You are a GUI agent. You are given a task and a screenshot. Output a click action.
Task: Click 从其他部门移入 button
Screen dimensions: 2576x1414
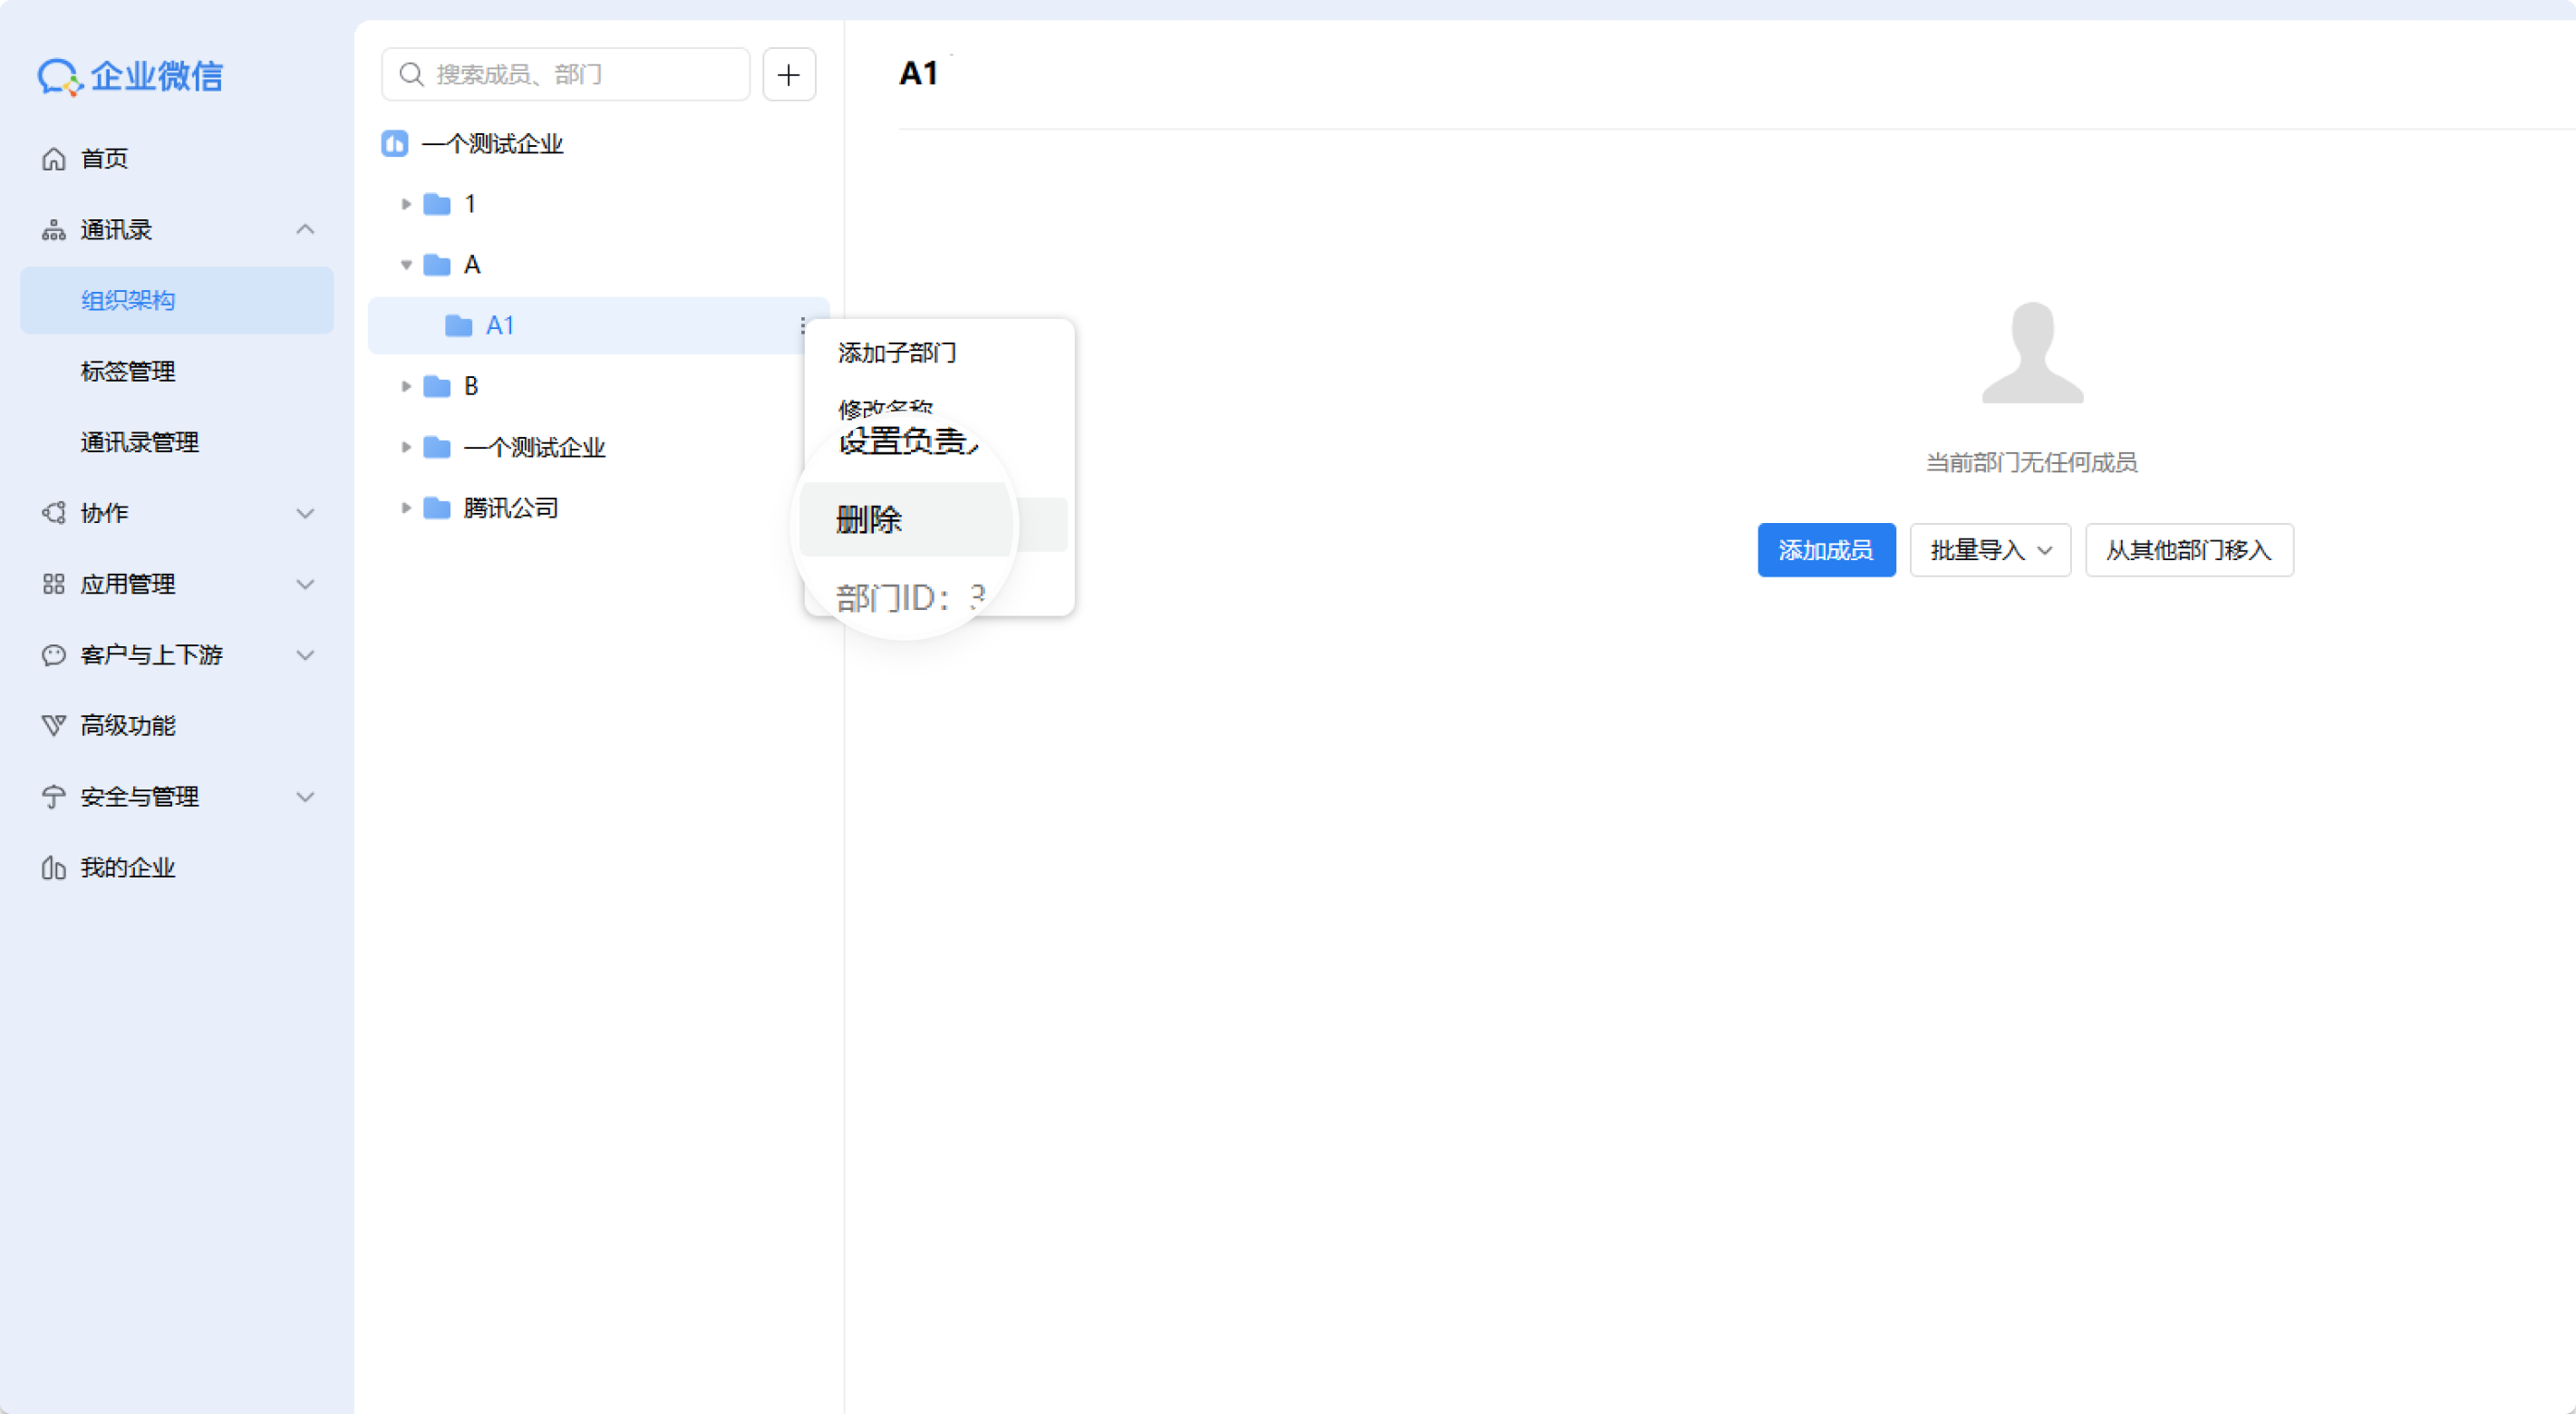pyautogui.click(x=2189, y=550)
